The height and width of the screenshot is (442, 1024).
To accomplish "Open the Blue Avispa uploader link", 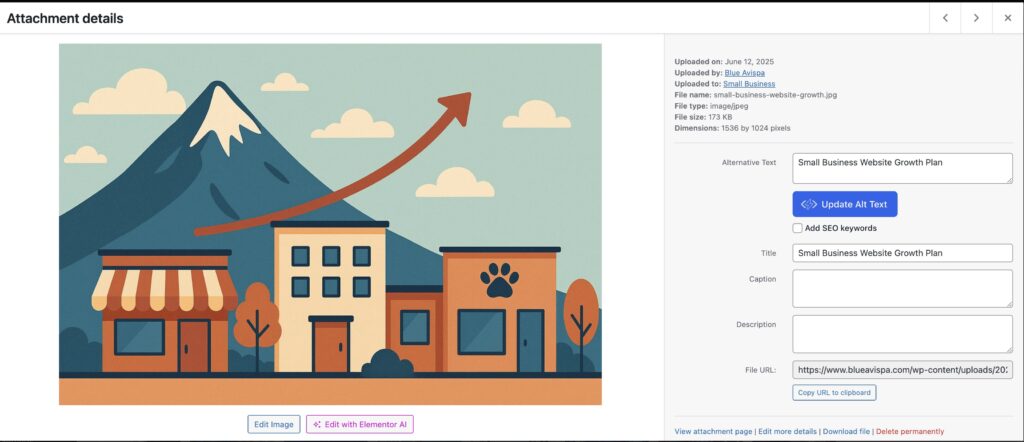I will (744, 73).
